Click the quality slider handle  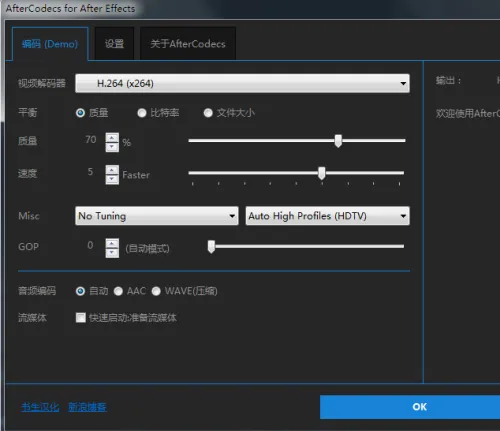pos(338,141)
